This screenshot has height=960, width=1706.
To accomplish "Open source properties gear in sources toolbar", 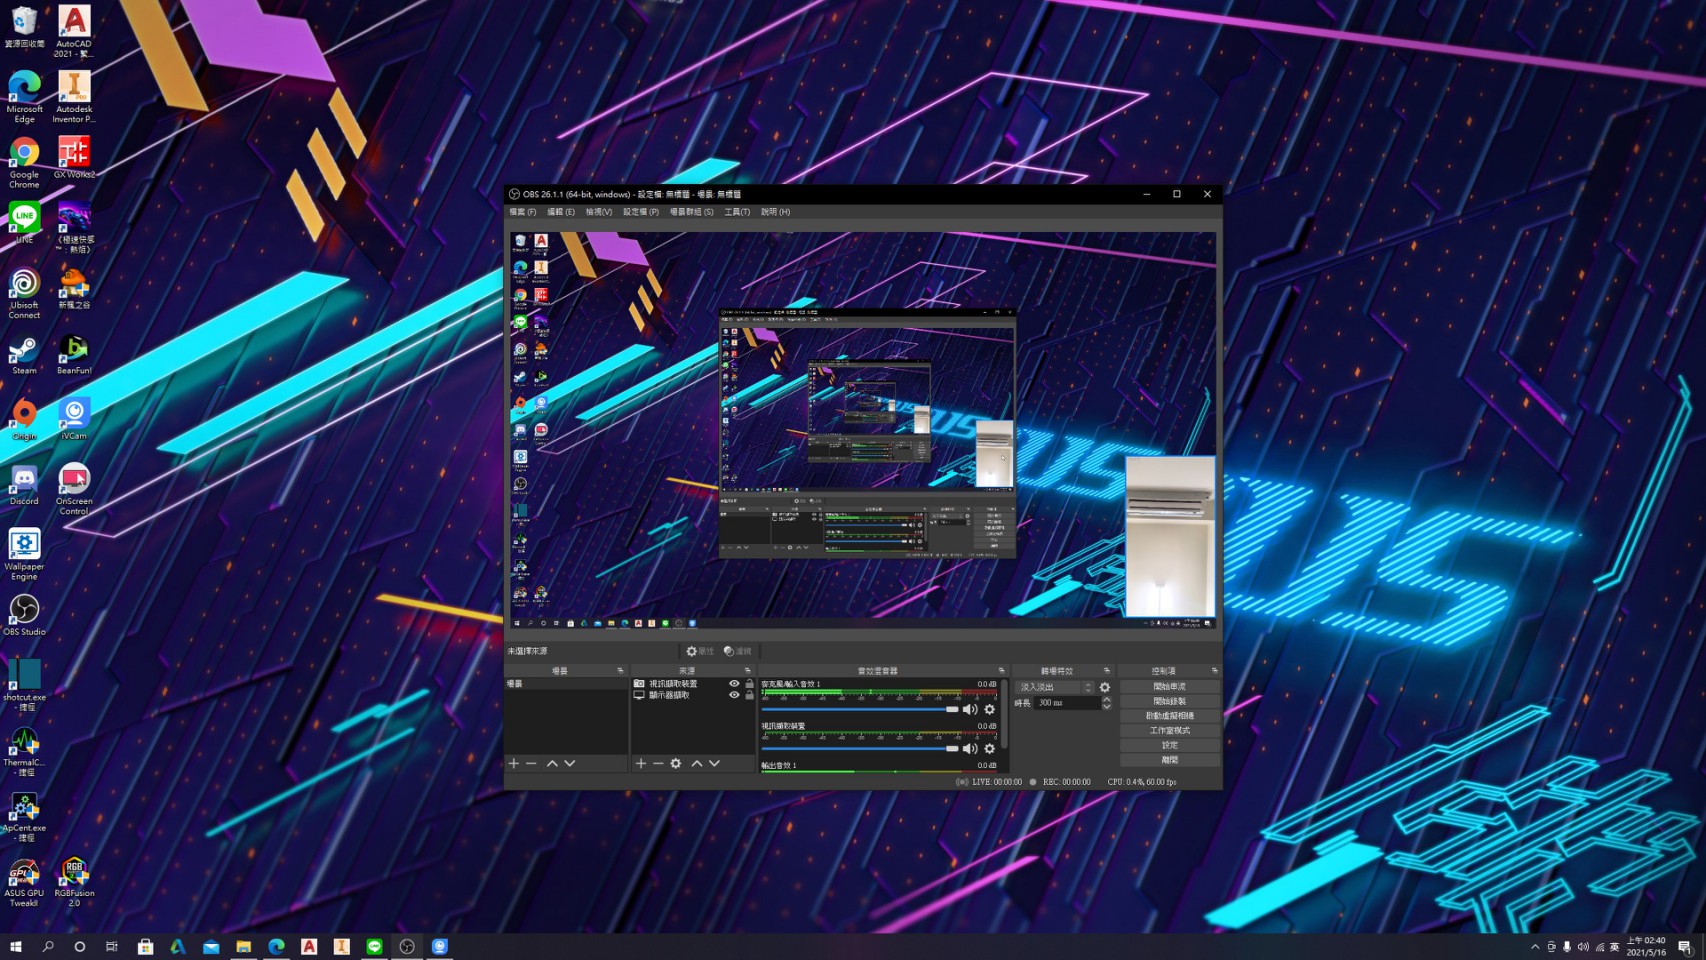I will [676, 763].
